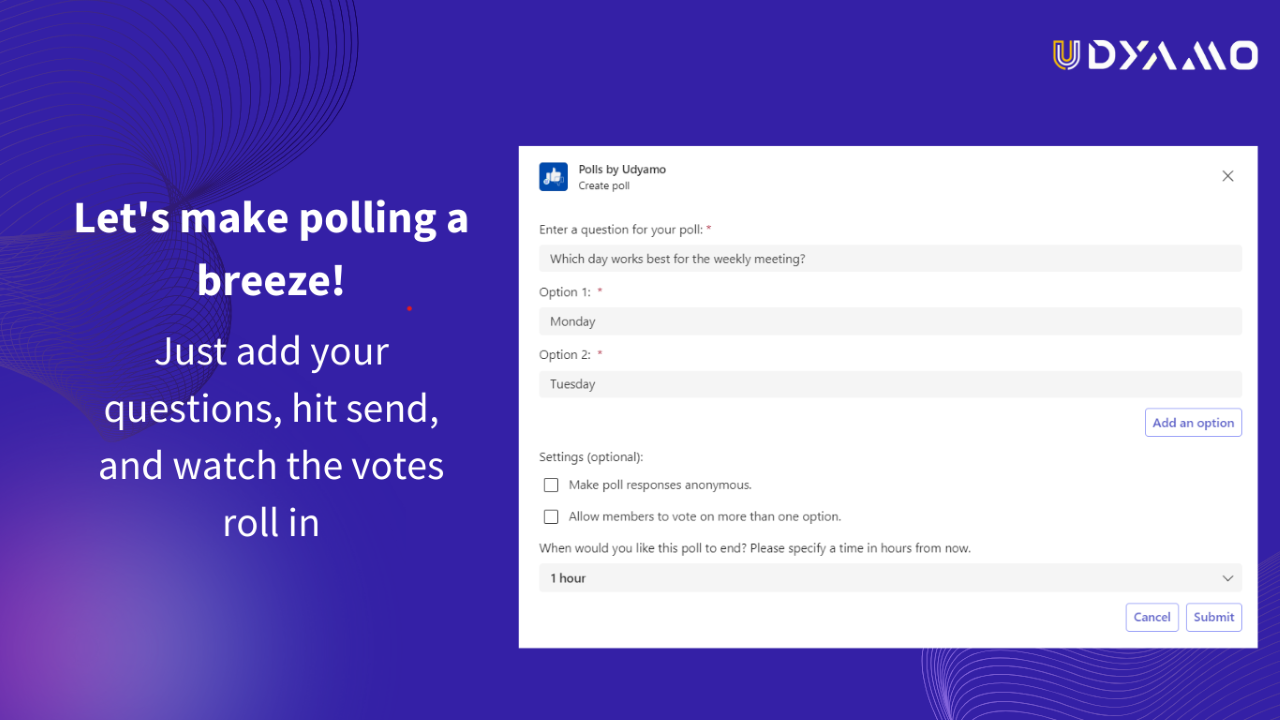This screenshot has width=1280, height=720.
Task: Click the 'Create poll' subtitle text
Action: click(604, 186)
